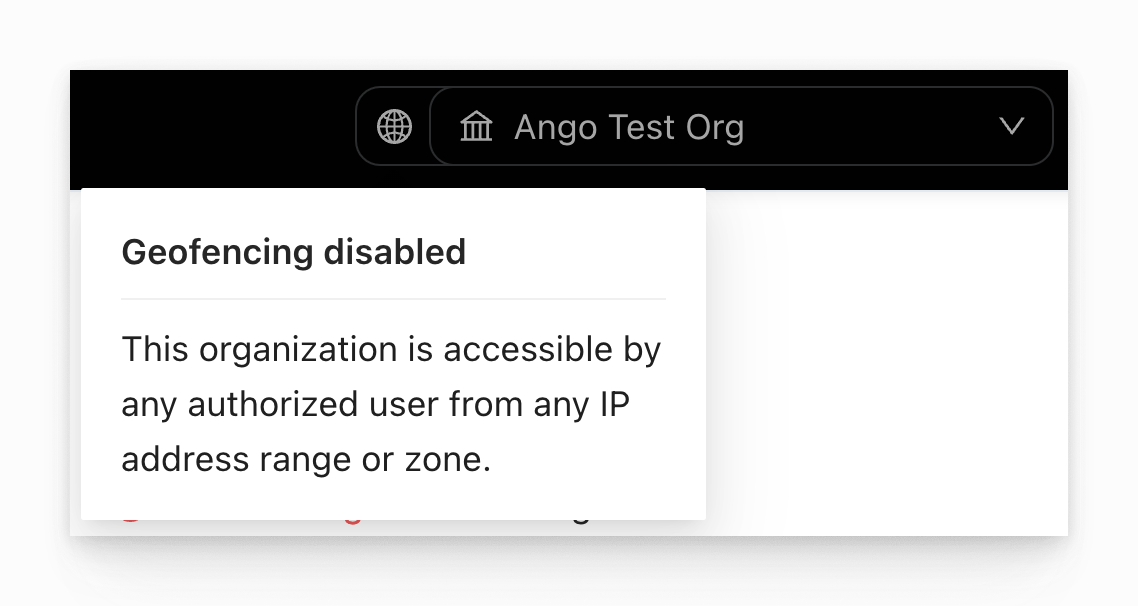This screenshot has height=606, width=1138.
Task: Click the globe geofencing icon
Action: click(394, 127)
